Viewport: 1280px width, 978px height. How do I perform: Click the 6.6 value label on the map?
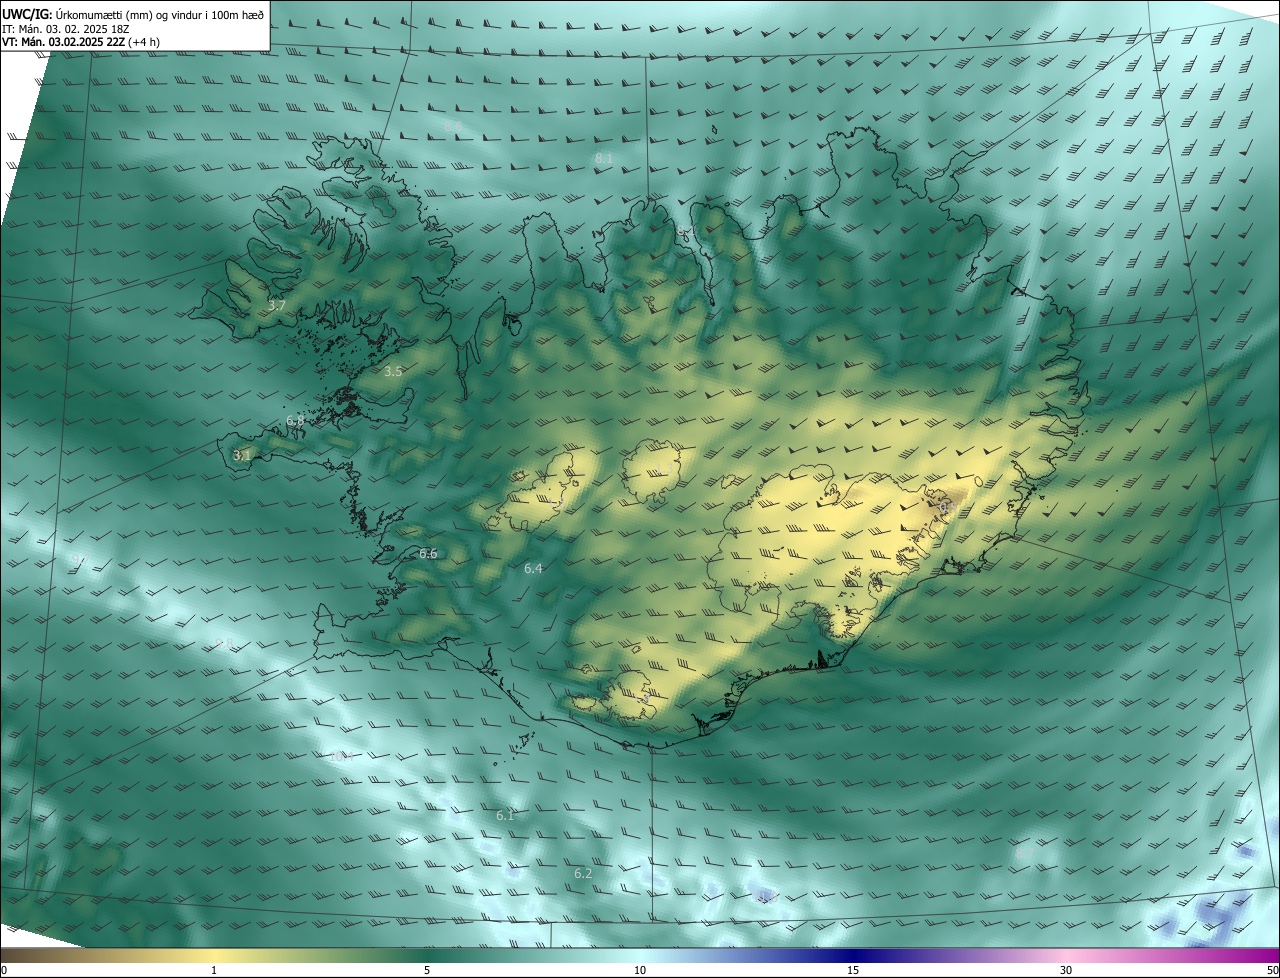428,554
